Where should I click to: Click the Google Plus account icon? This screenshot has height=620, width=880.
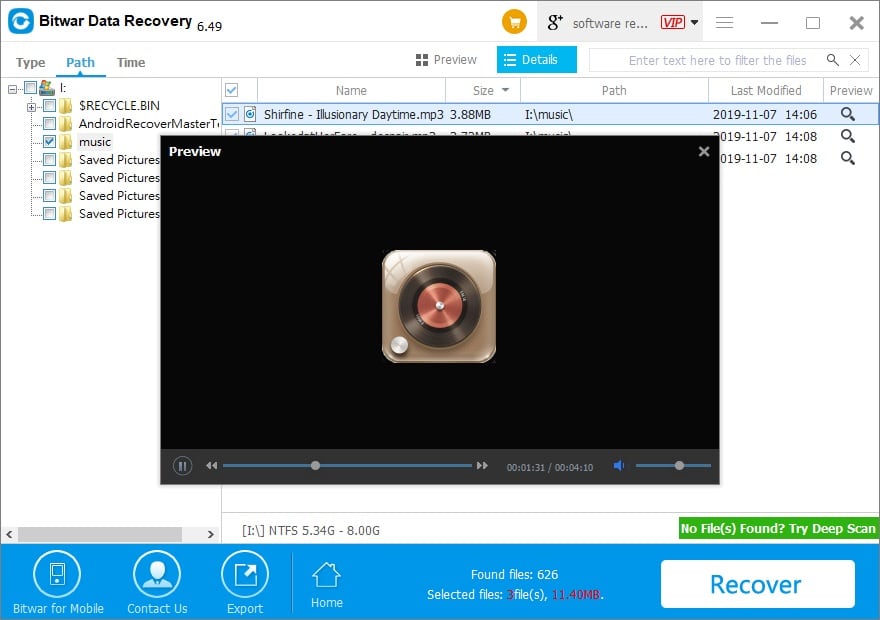[554, 22]
